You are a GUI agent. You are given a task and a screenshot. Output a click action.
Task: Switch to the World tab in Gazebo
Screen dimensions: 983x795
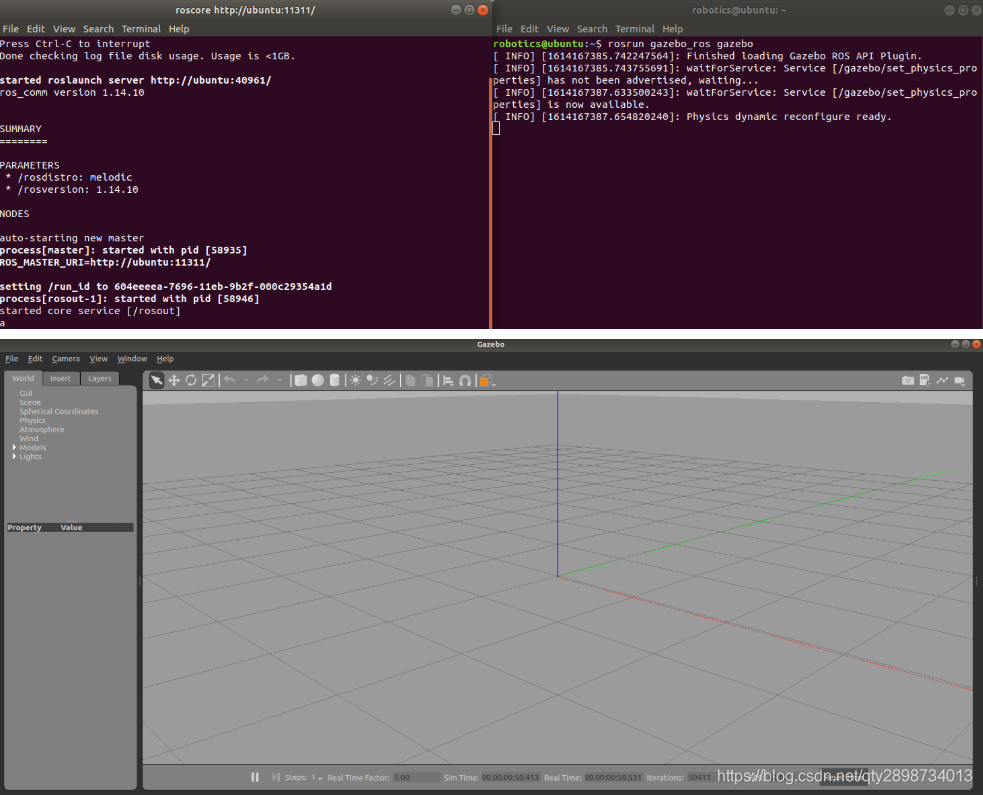(x=23, y=378)
